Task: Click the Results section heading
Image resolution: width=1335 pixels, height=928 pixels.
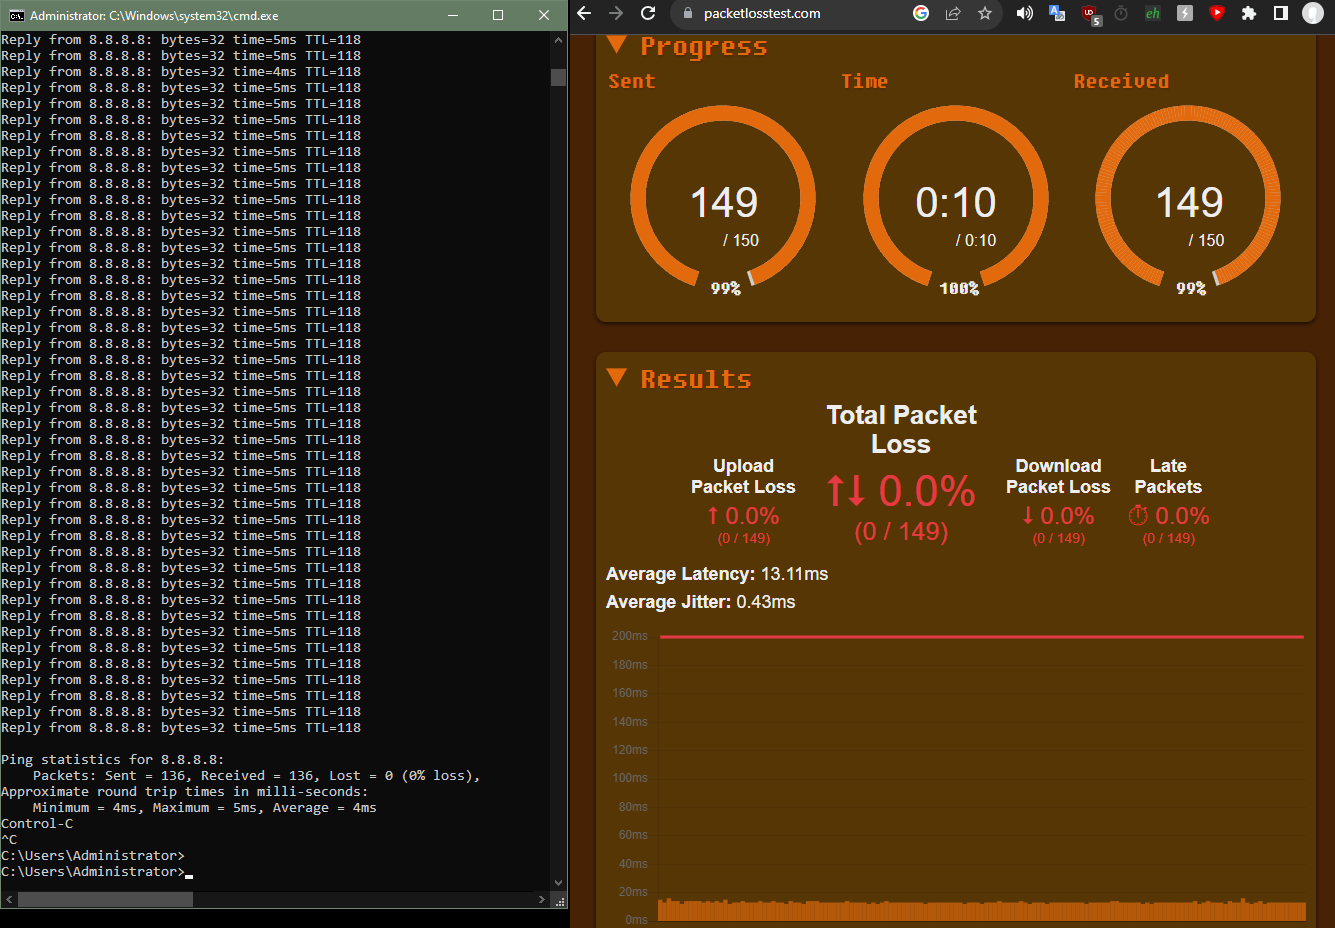Action: (696, 379)
